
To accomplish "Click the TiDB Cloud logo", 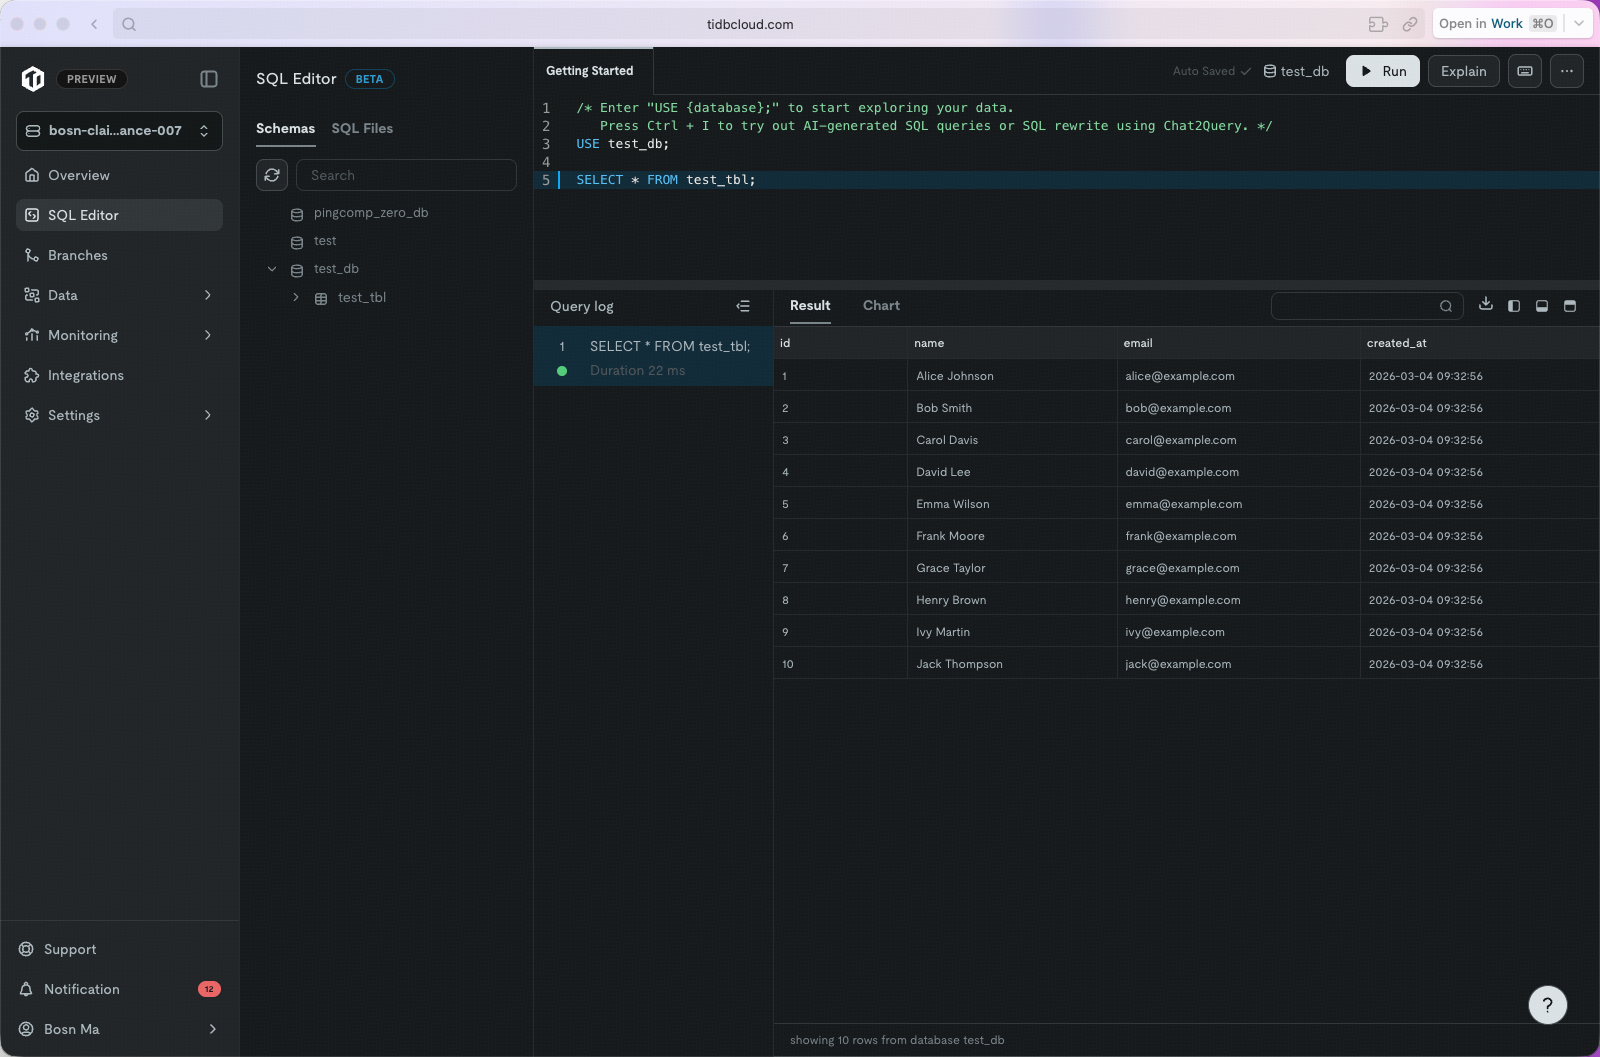I will tap(33, 79).
